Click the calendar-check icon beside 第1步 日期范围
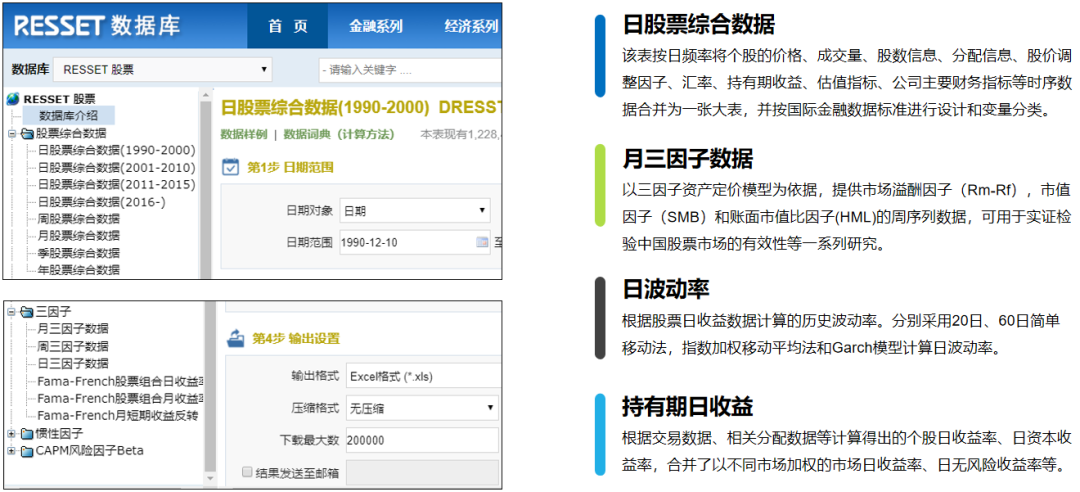This screenshot has width=1080, height=492. coord(231,166)
